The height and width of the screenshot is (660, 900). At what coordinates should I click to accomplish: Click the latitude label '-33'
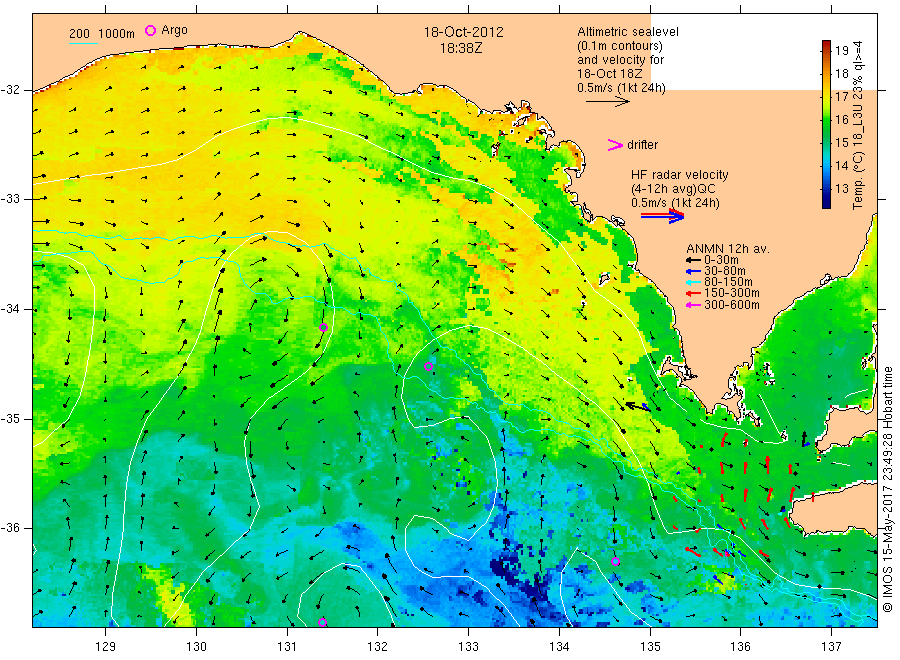pyautogui.click(x=10, y=199)
